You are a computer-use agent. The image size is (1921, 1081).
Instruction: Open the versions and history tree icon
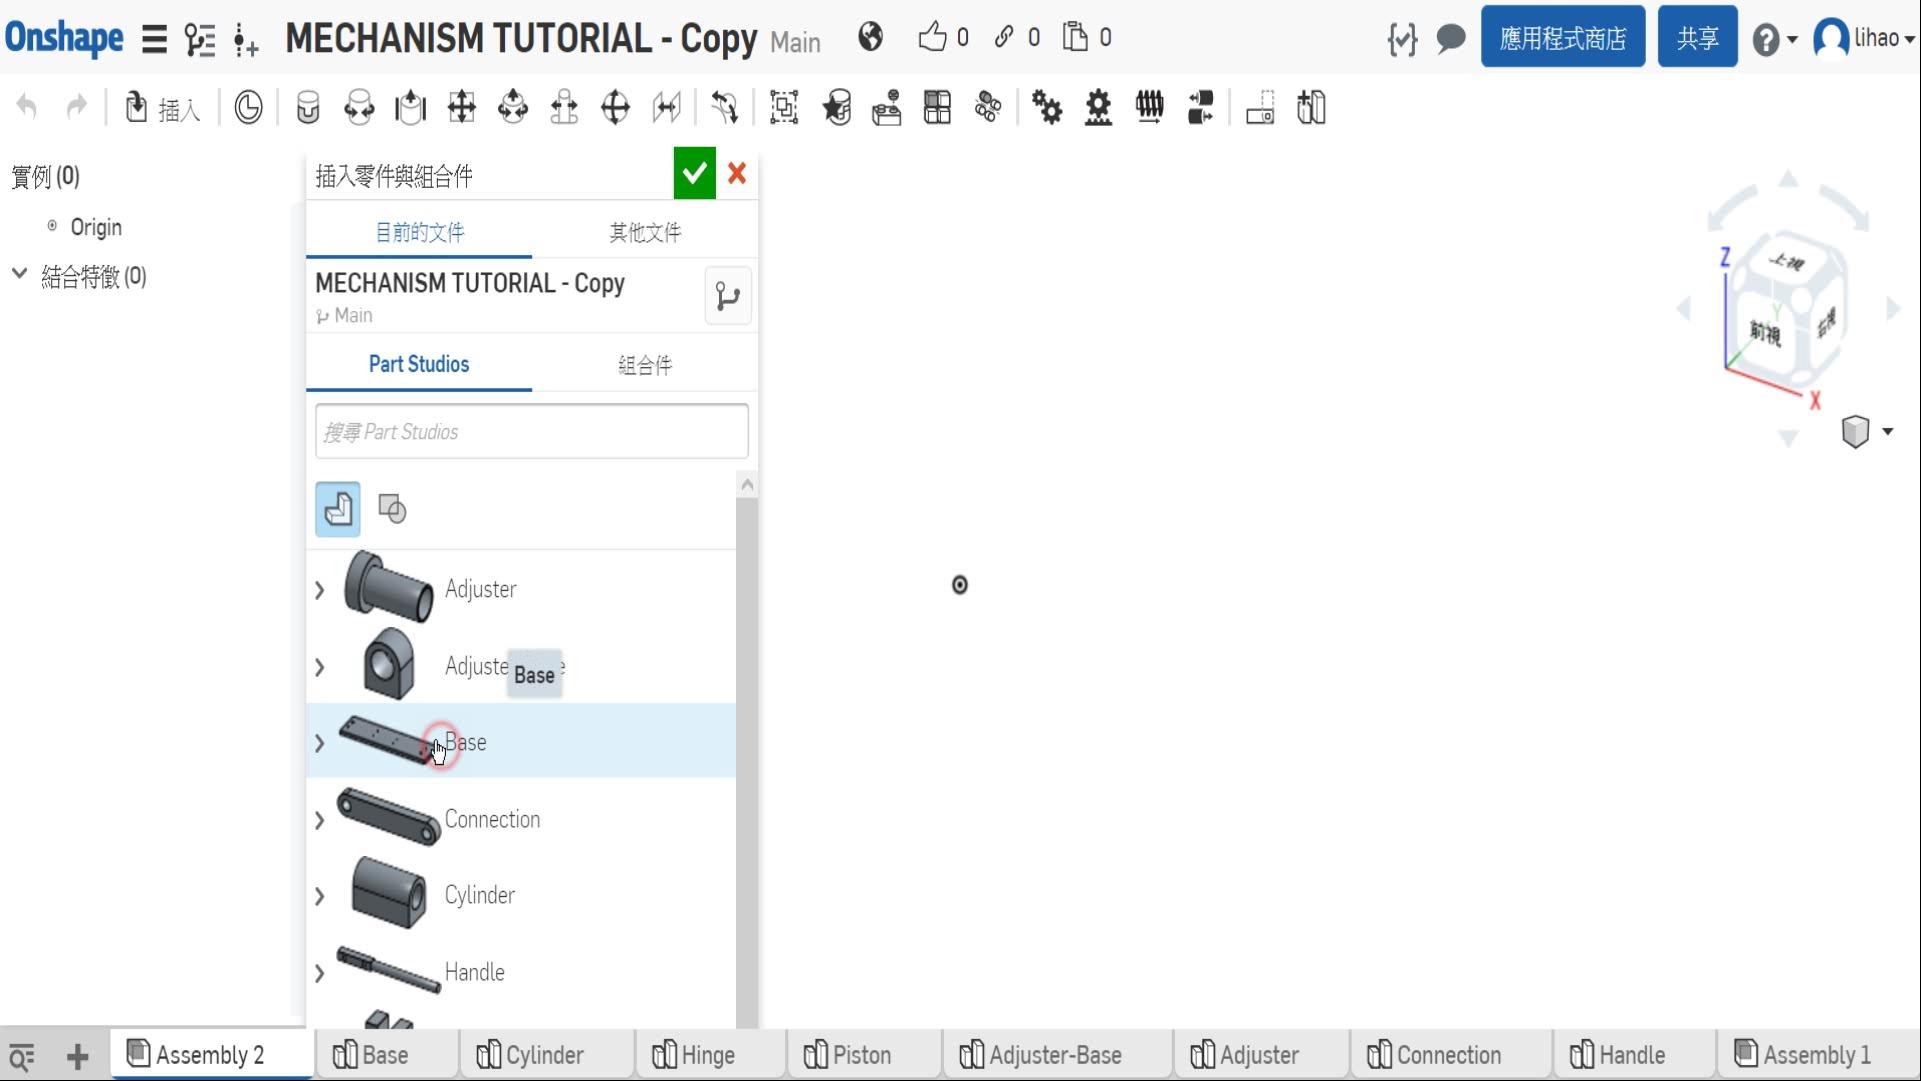click(x=200, y=39)
